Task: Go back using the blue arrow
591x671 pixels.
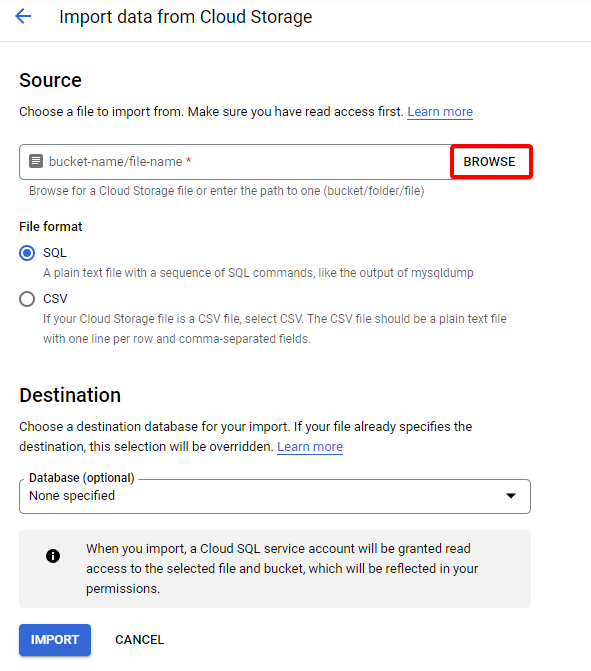Action: (x=23, y=16)
